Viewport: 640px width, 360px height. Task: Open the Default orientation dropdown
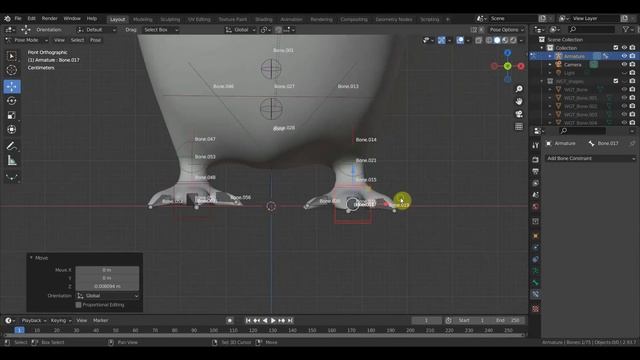96,30
